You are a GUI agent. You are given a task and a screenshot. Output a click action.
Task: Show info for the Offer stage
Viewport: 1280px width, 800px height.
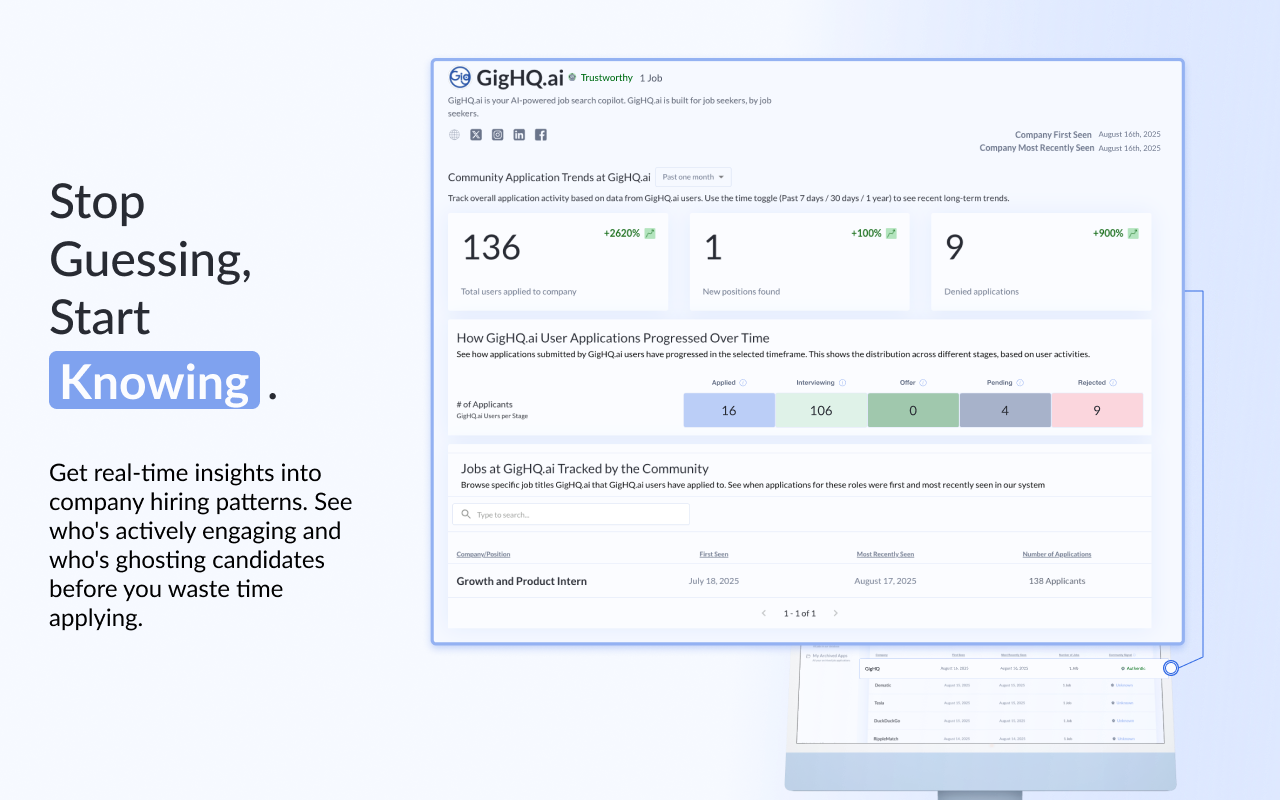point(923,383)
